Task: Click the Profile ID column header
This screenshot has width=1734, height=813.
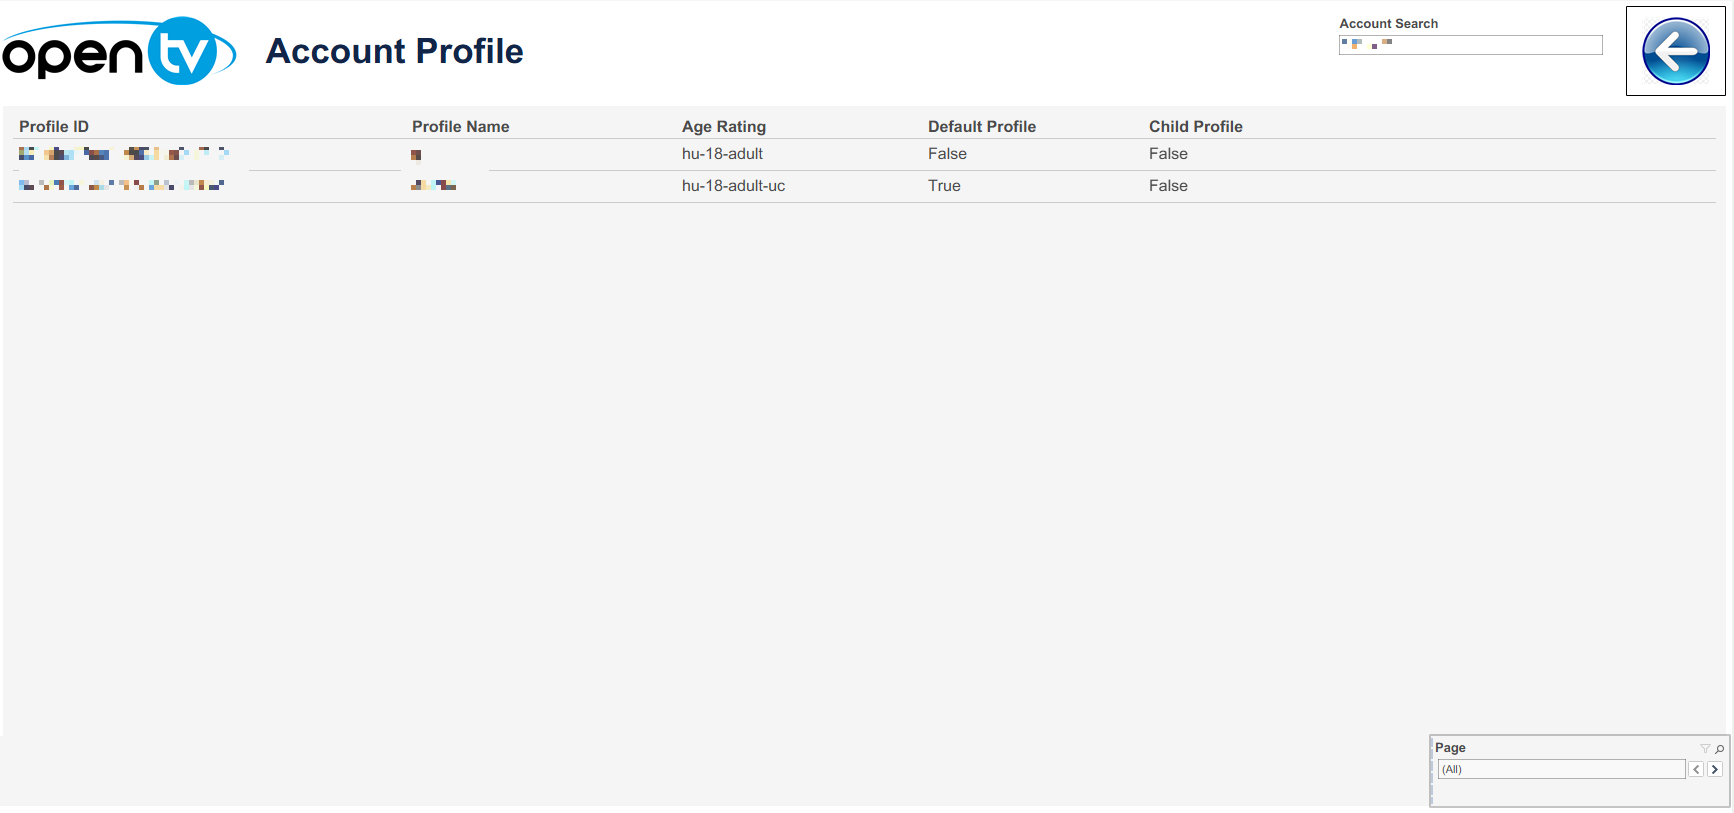Action: pyautogui.click(x=54, y=127)
